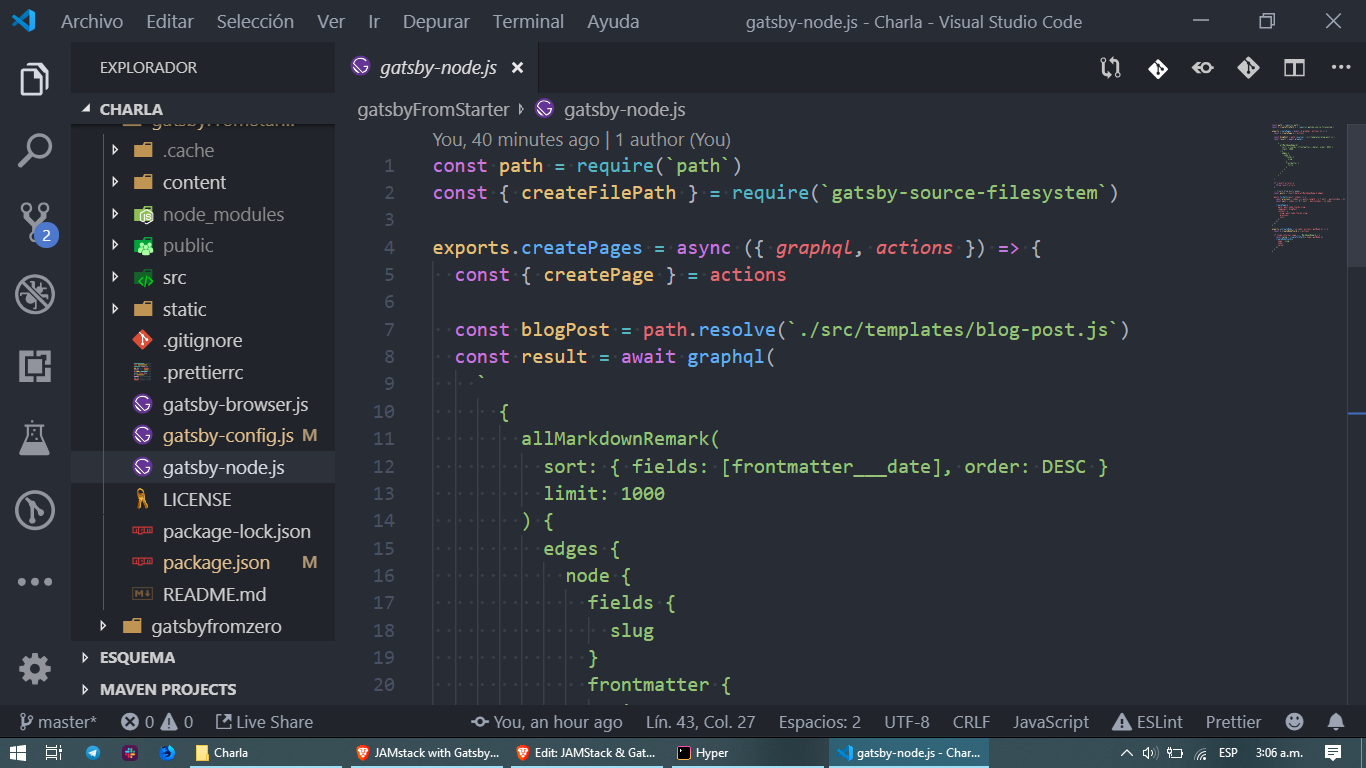This screenshot has height=768, width=1366.
Task: Open the Debug view in activity bar
Action: [35, 295]
